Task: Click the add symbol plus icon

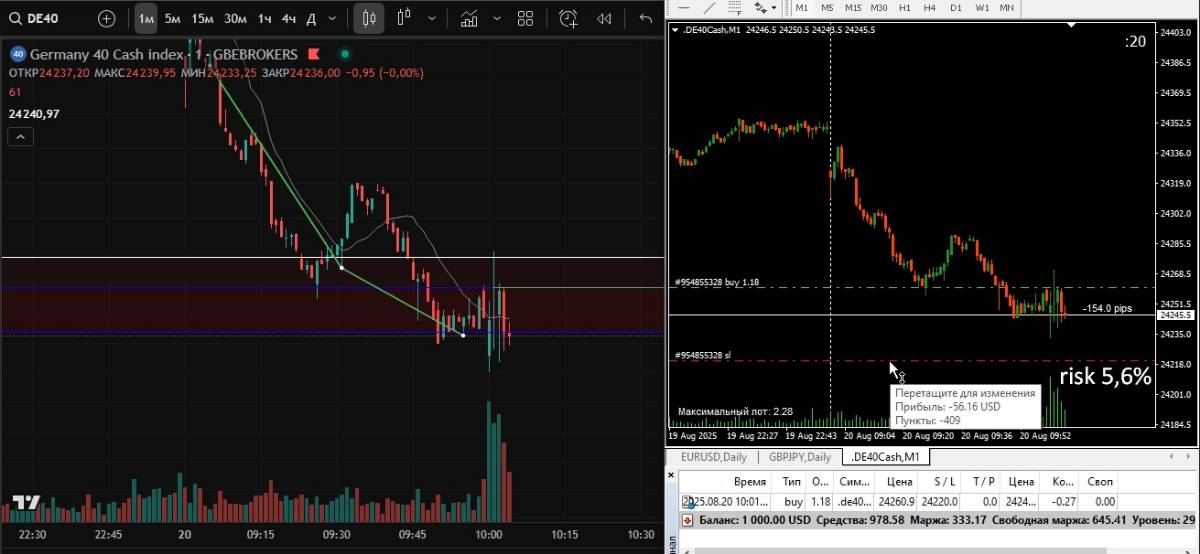Action: 106,18
